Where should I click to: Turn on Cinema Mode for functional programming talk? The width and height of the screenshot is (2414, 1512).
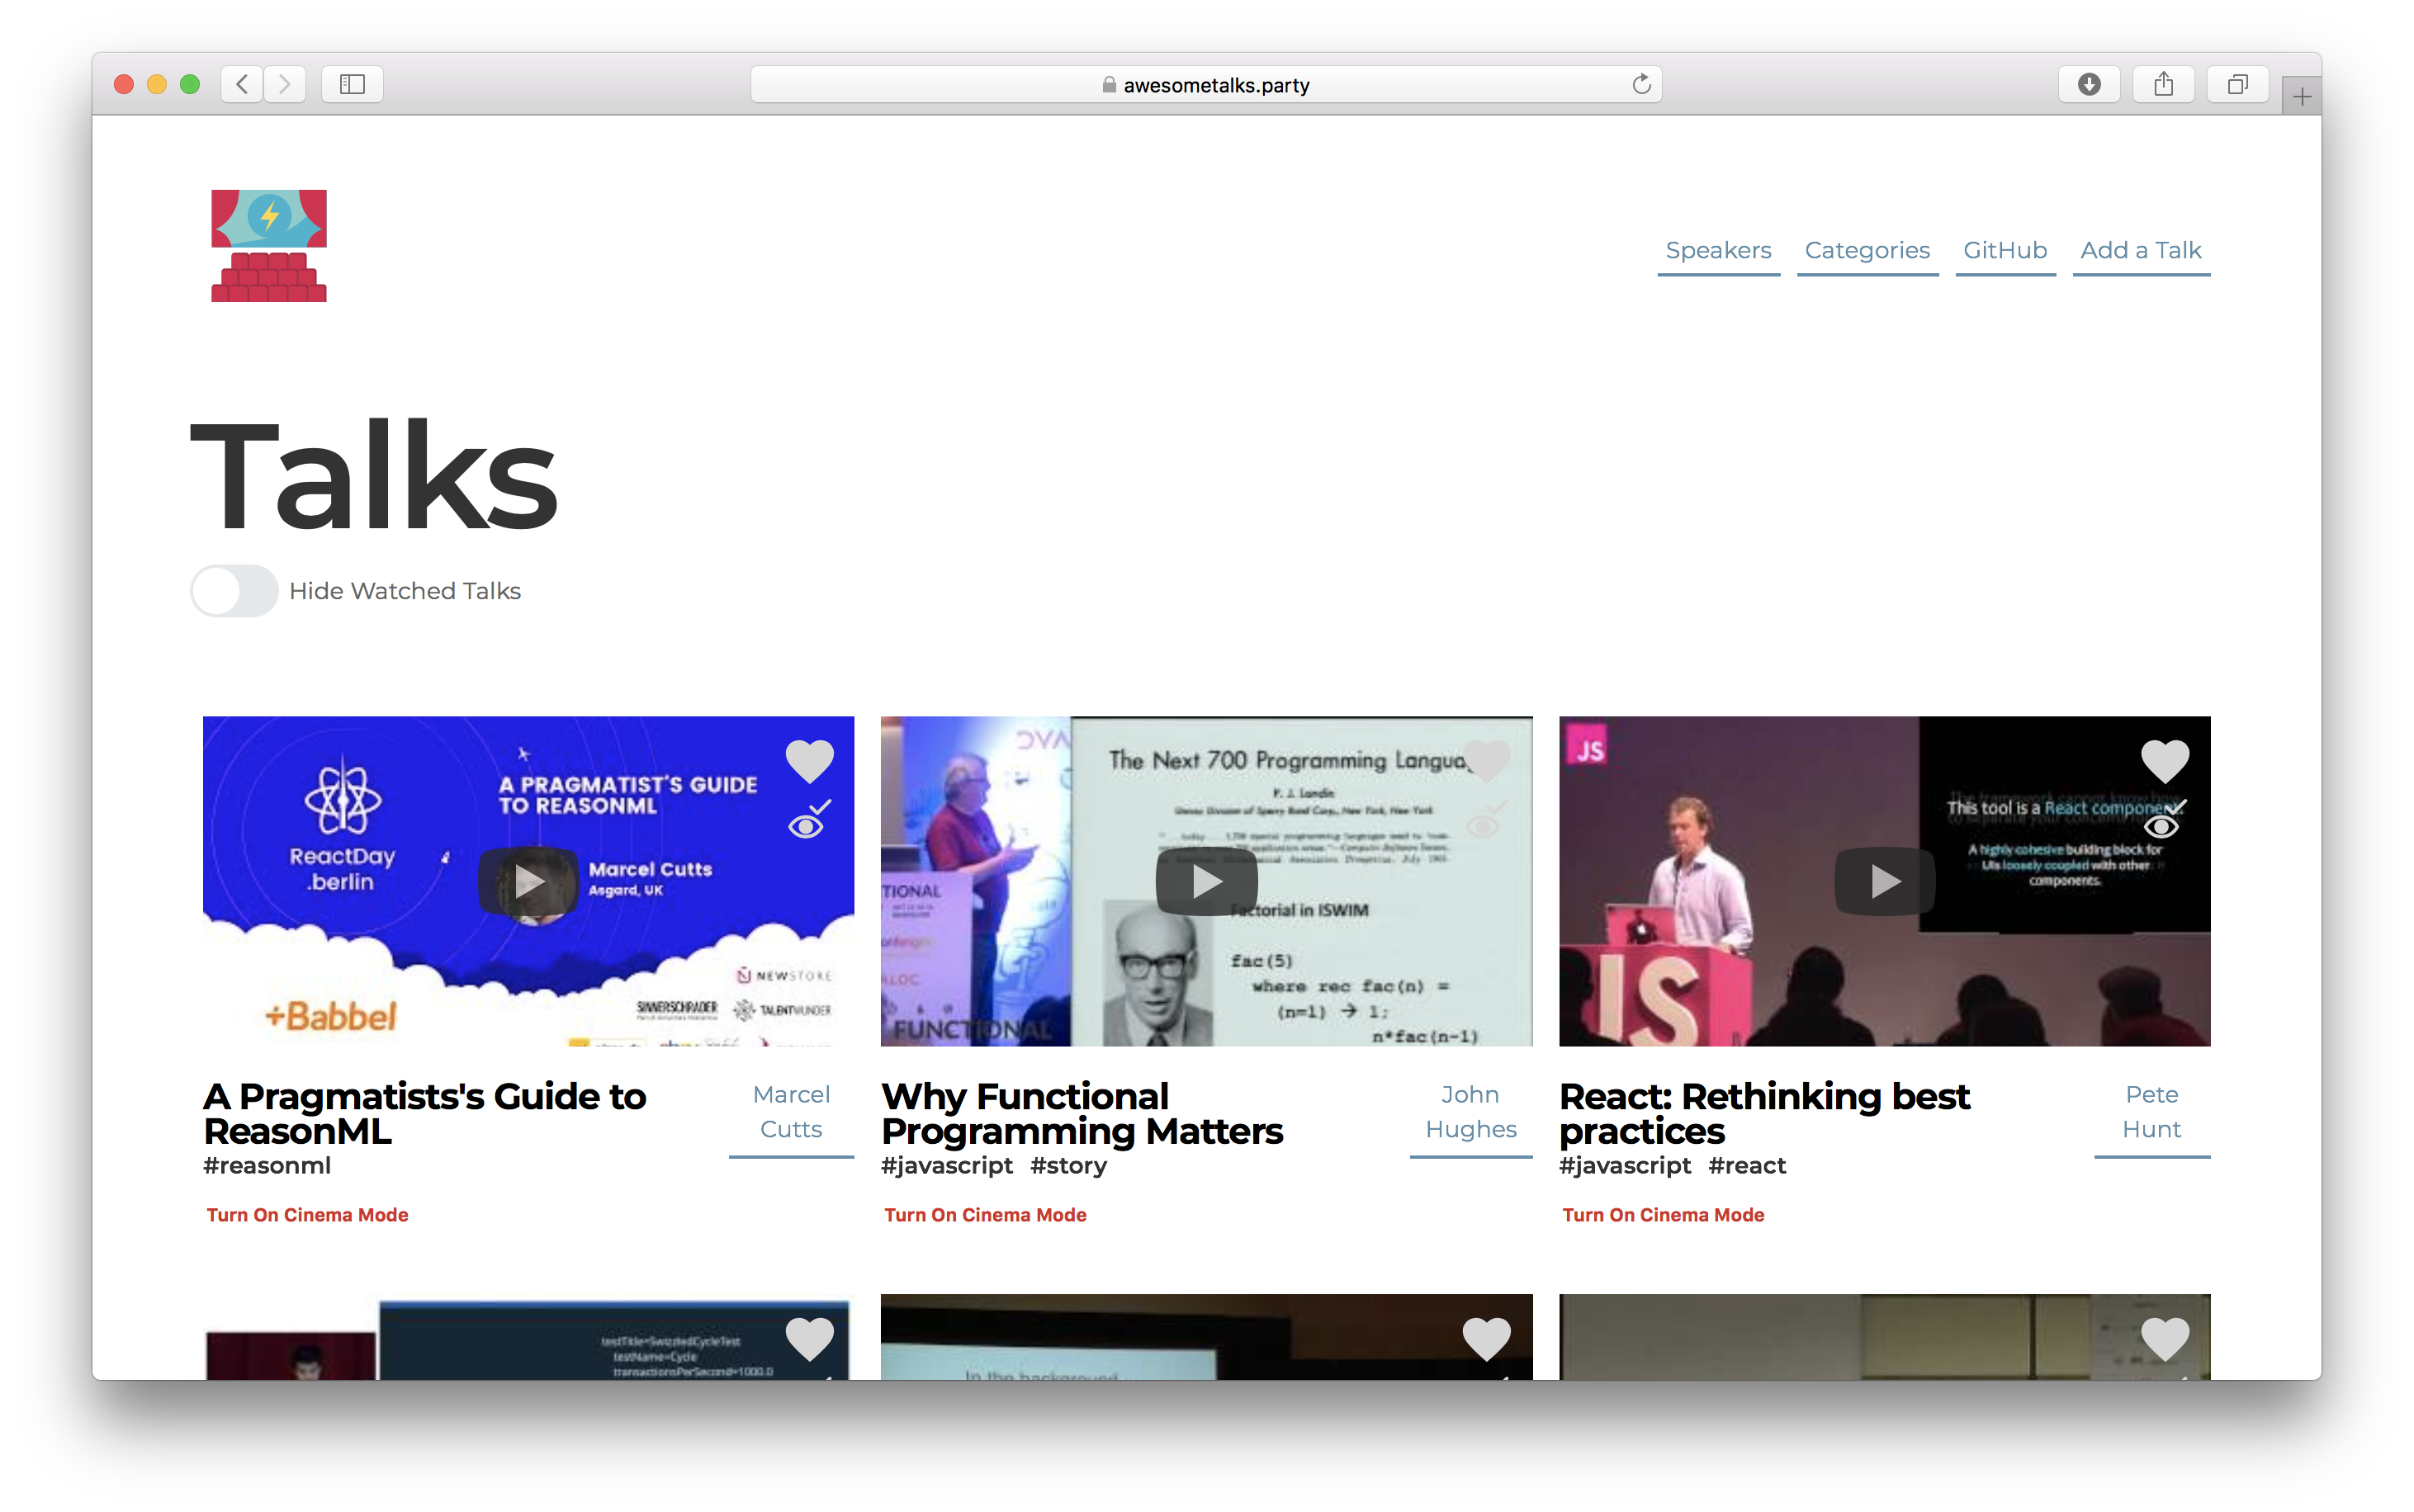pos(984,1214)
